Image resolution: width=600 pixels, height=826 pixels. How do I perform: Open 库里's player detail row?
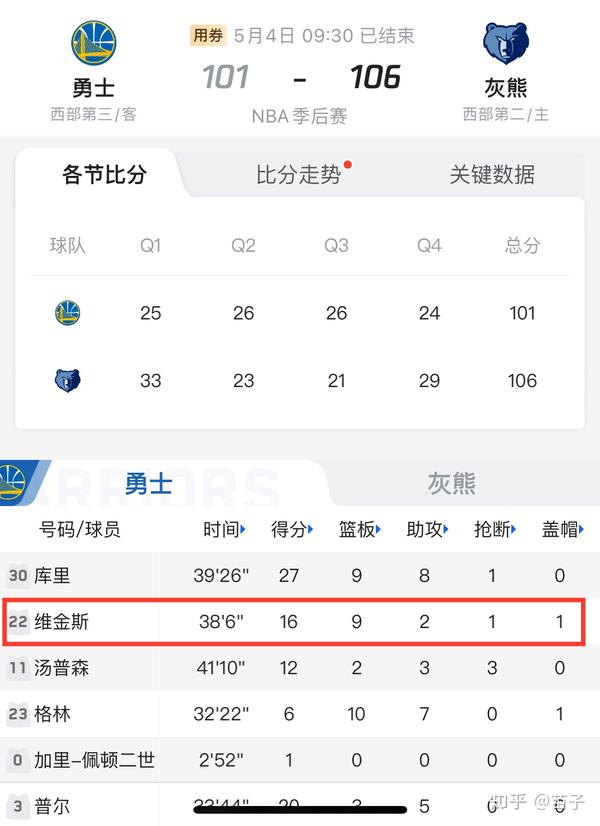click(x=300, y=576)
